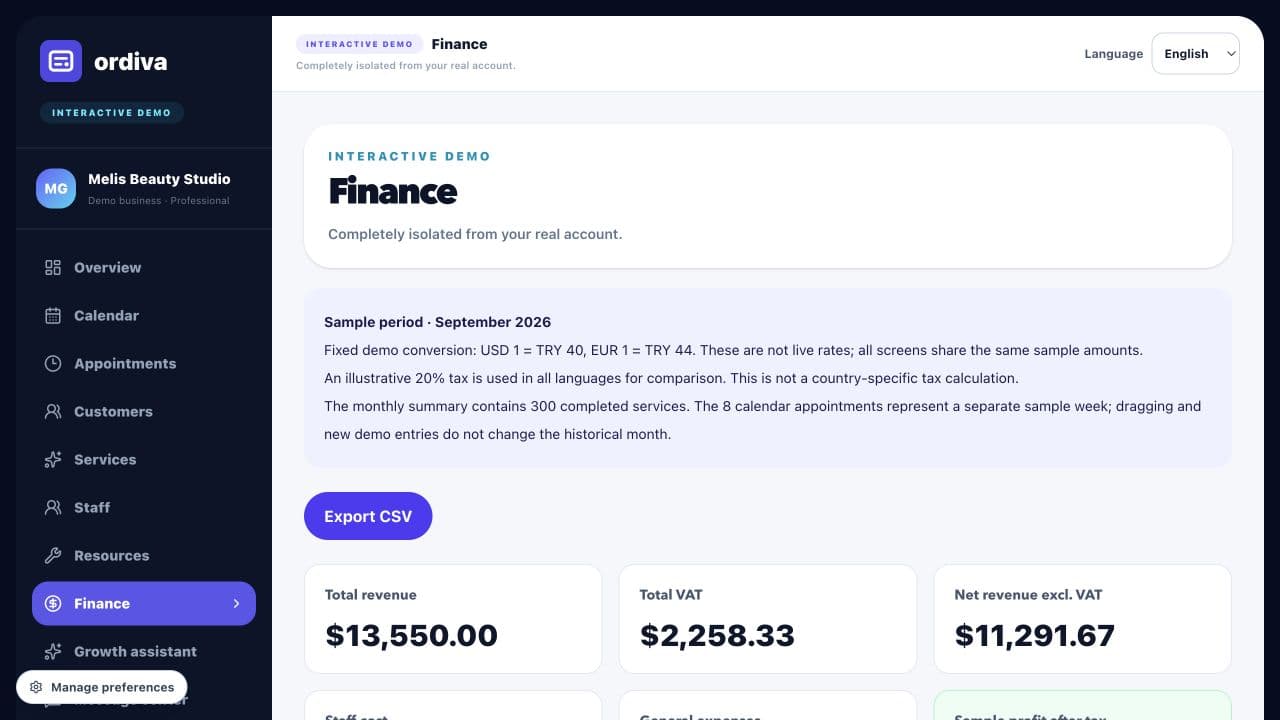Open the Overview grid icon

pos(53,267)
